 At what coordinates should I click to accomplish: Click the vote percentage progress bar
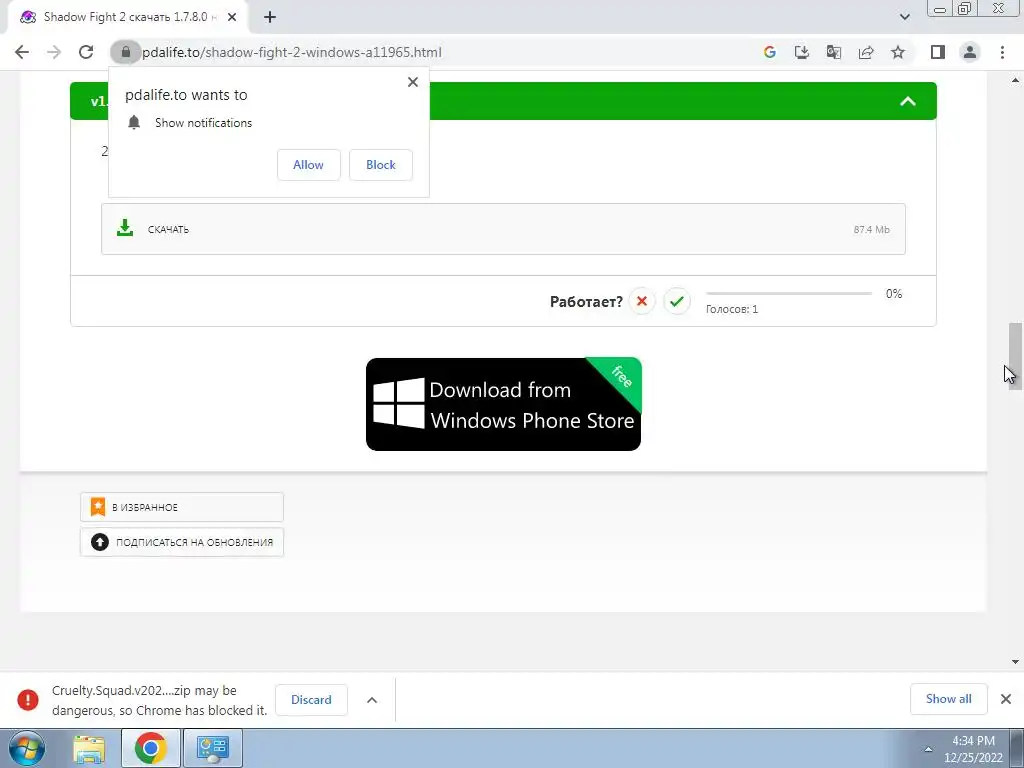(x=789, y=293)
